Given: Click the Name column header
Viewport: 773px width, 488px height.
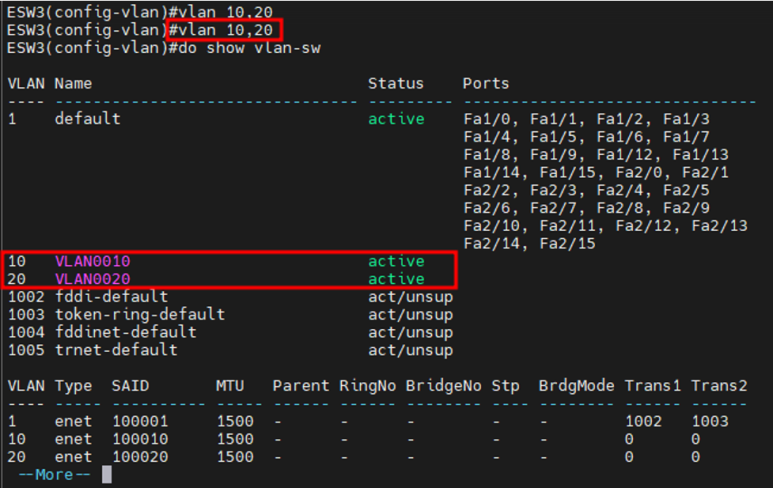Looking at the screenshot, I should [x=73, y=83].
